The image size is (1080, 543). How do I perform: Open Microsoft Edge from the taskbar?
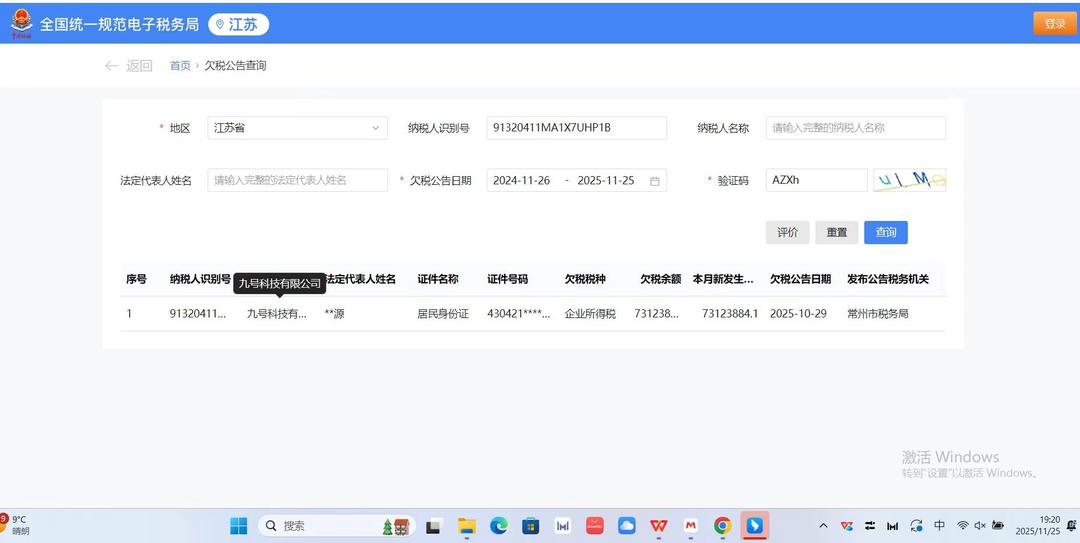coord(498,526)
